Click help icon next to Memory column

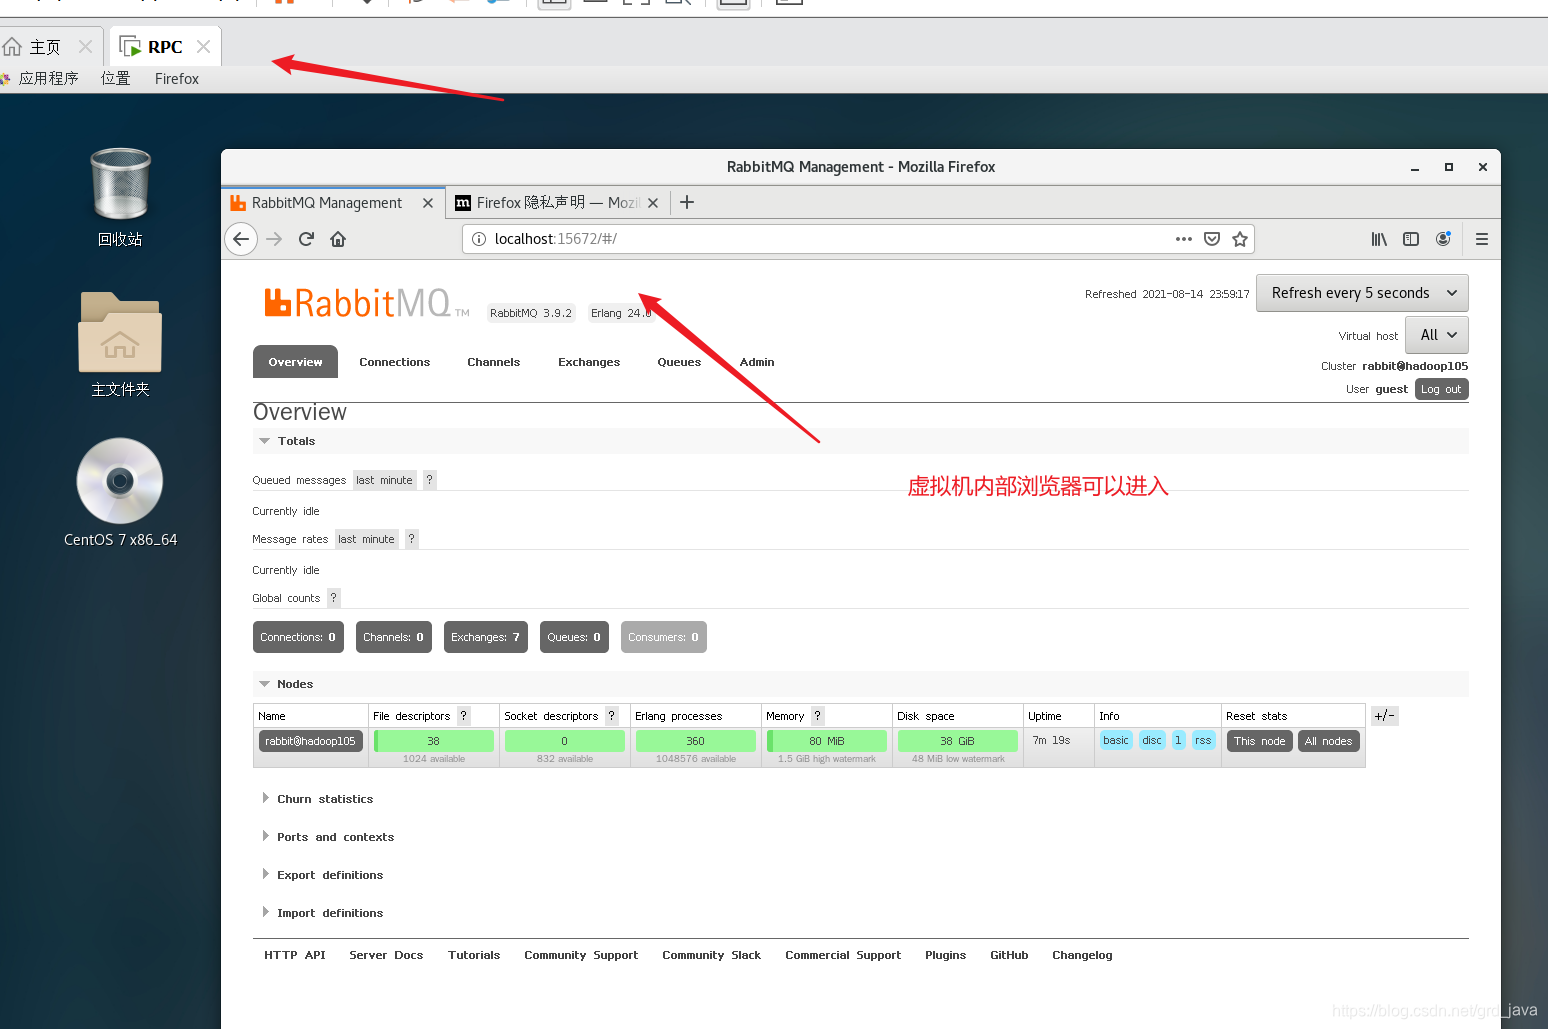tap(818, 716)
